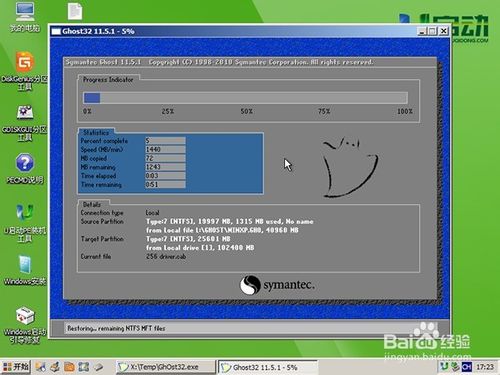The height and width of the screenshot is (375, 500).
Task: Select the Ghost32 11.5.1 - 5% taskbar button
Action: pyautogui.click(x=268, y=367)
